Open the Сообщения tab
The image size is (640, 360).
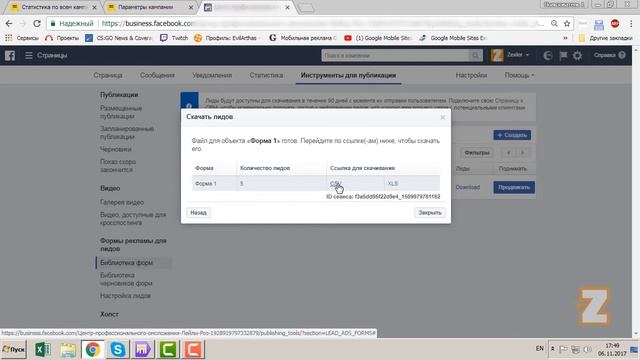pyautogui.click(x=157, y=75)
